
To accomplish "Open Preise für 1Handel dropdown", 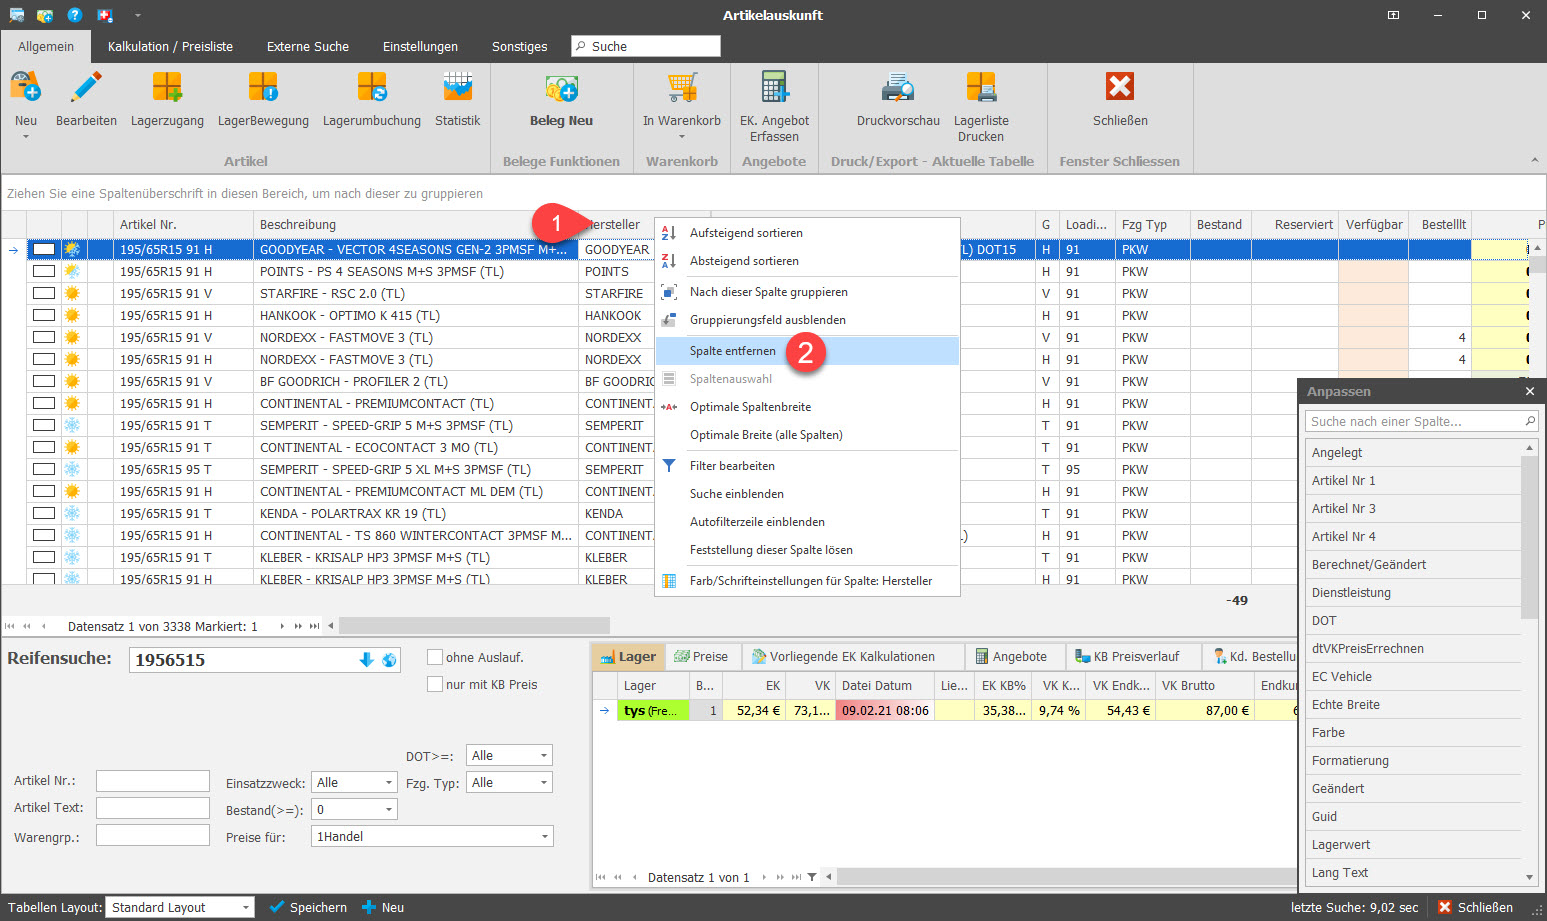I will [x=544, y=836].
